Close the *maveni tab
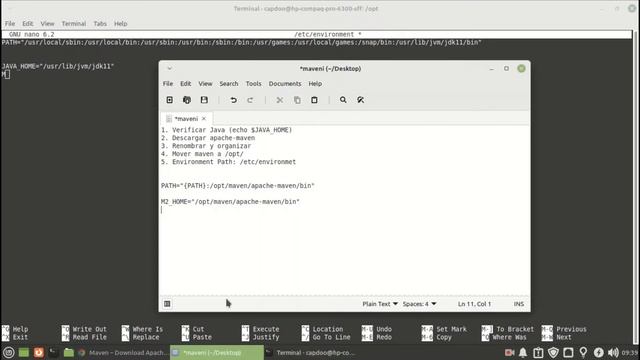Screen dimensions: 640x360 click(x=204, y=119)
